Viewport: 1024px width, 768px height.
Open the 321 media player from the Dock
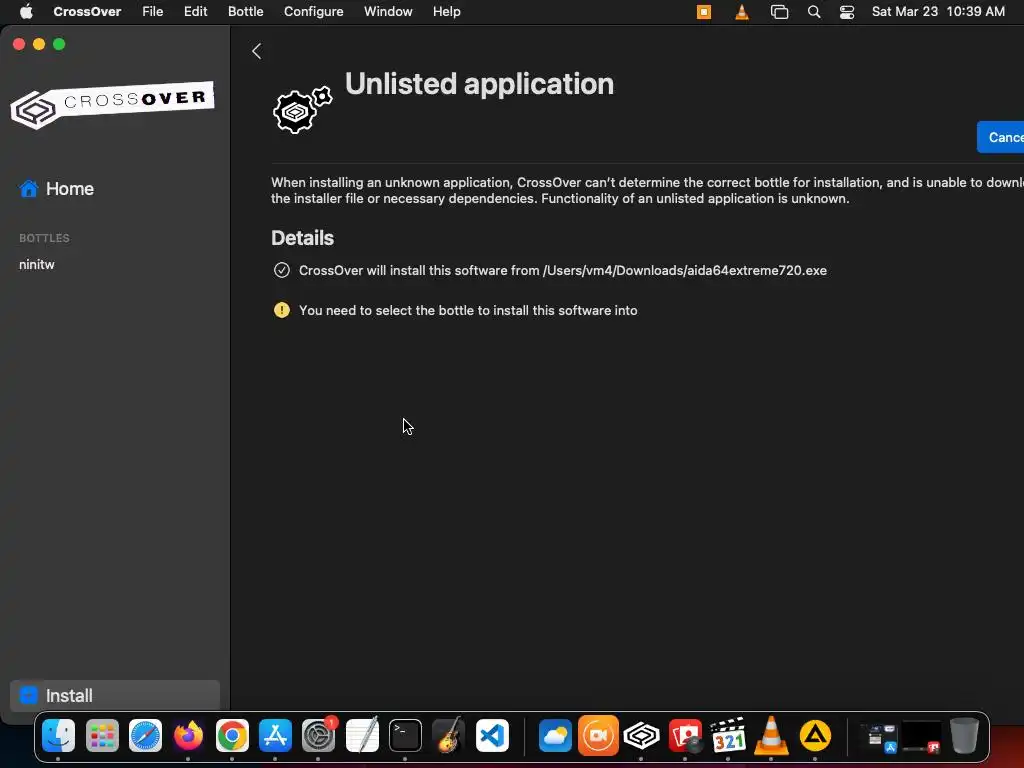pos(728,736)
